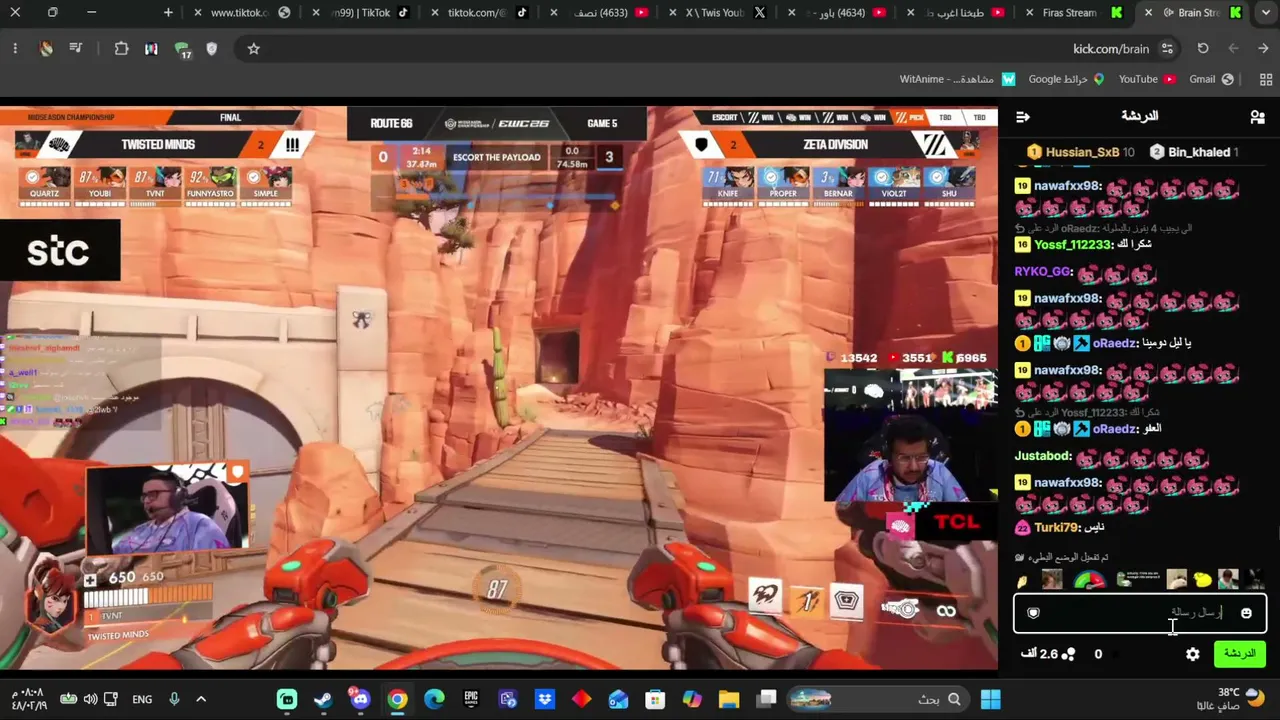Open Justabod's profile from chat
Screen dimensions: 1280x720
(1043, 456)
